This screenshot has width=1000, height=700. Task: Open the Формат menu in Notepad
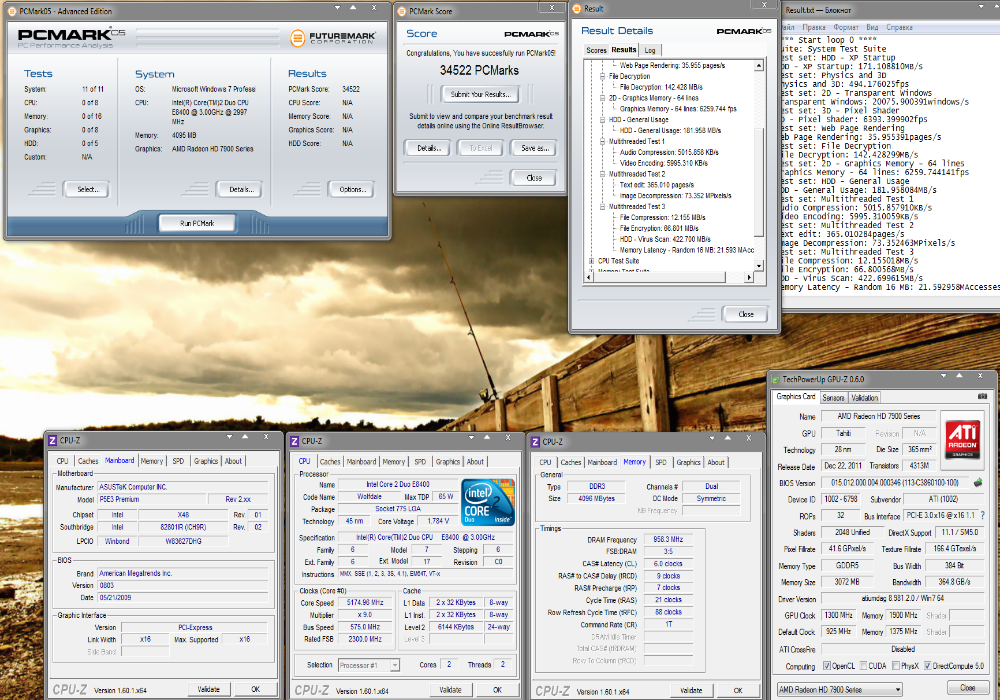click(846, 27)
